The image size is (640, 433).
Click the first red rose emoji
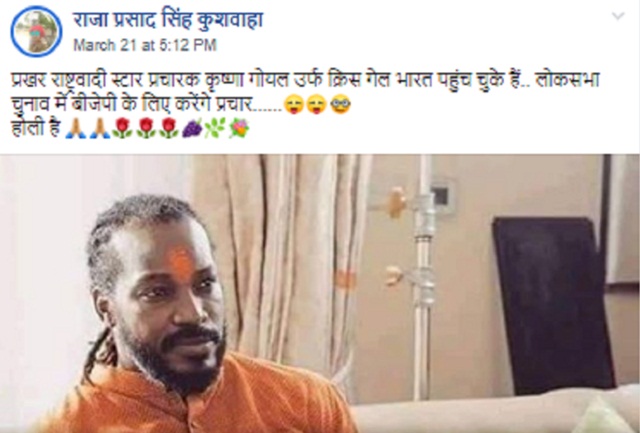click(x=122, y=129)
